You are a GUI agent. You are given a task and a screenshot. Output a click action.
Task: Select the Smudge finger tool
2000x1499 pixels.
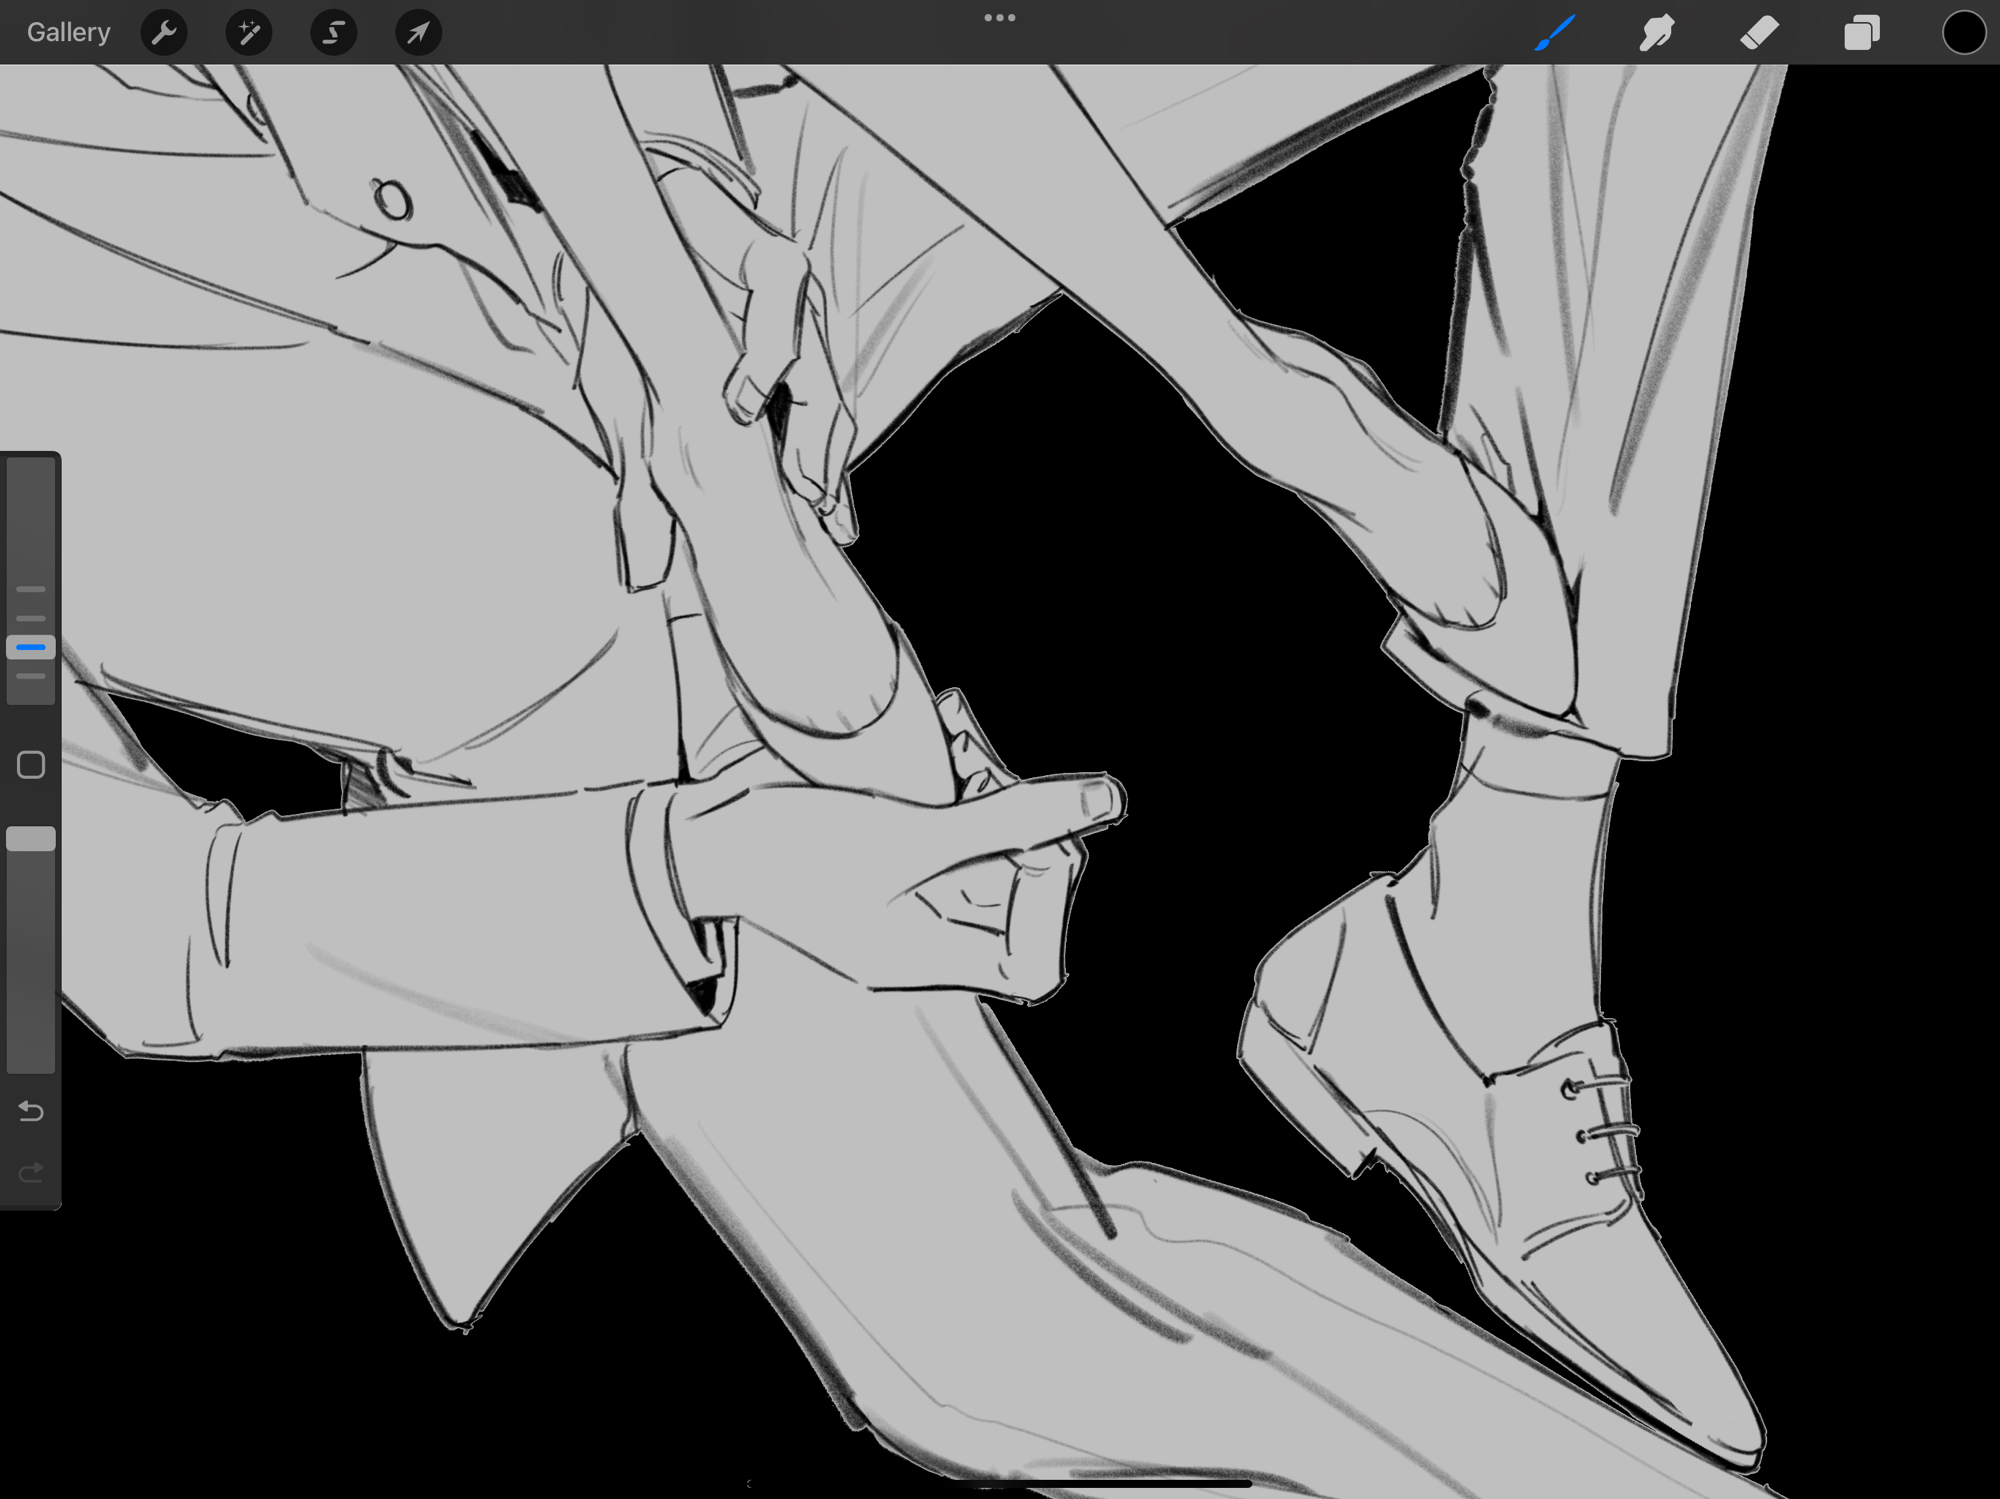coord(1657,33)
